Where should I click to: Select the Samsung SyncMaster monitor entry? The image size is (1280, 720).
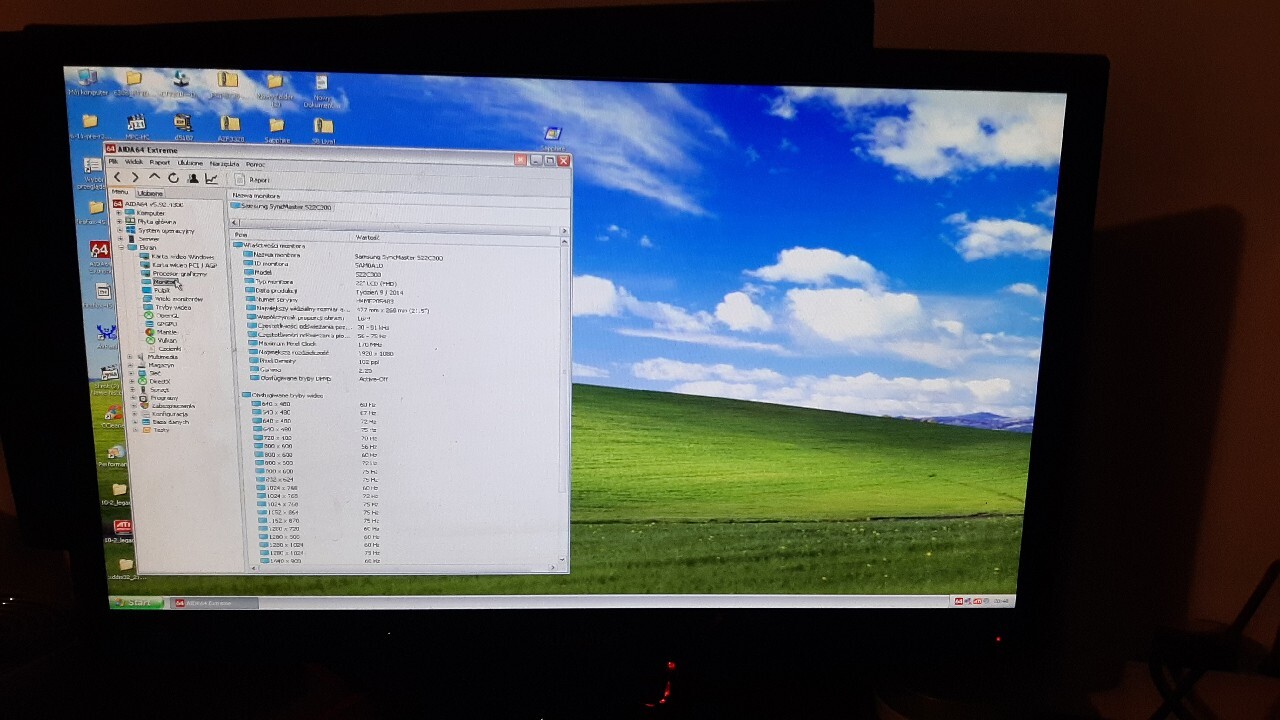pos(282,207)
